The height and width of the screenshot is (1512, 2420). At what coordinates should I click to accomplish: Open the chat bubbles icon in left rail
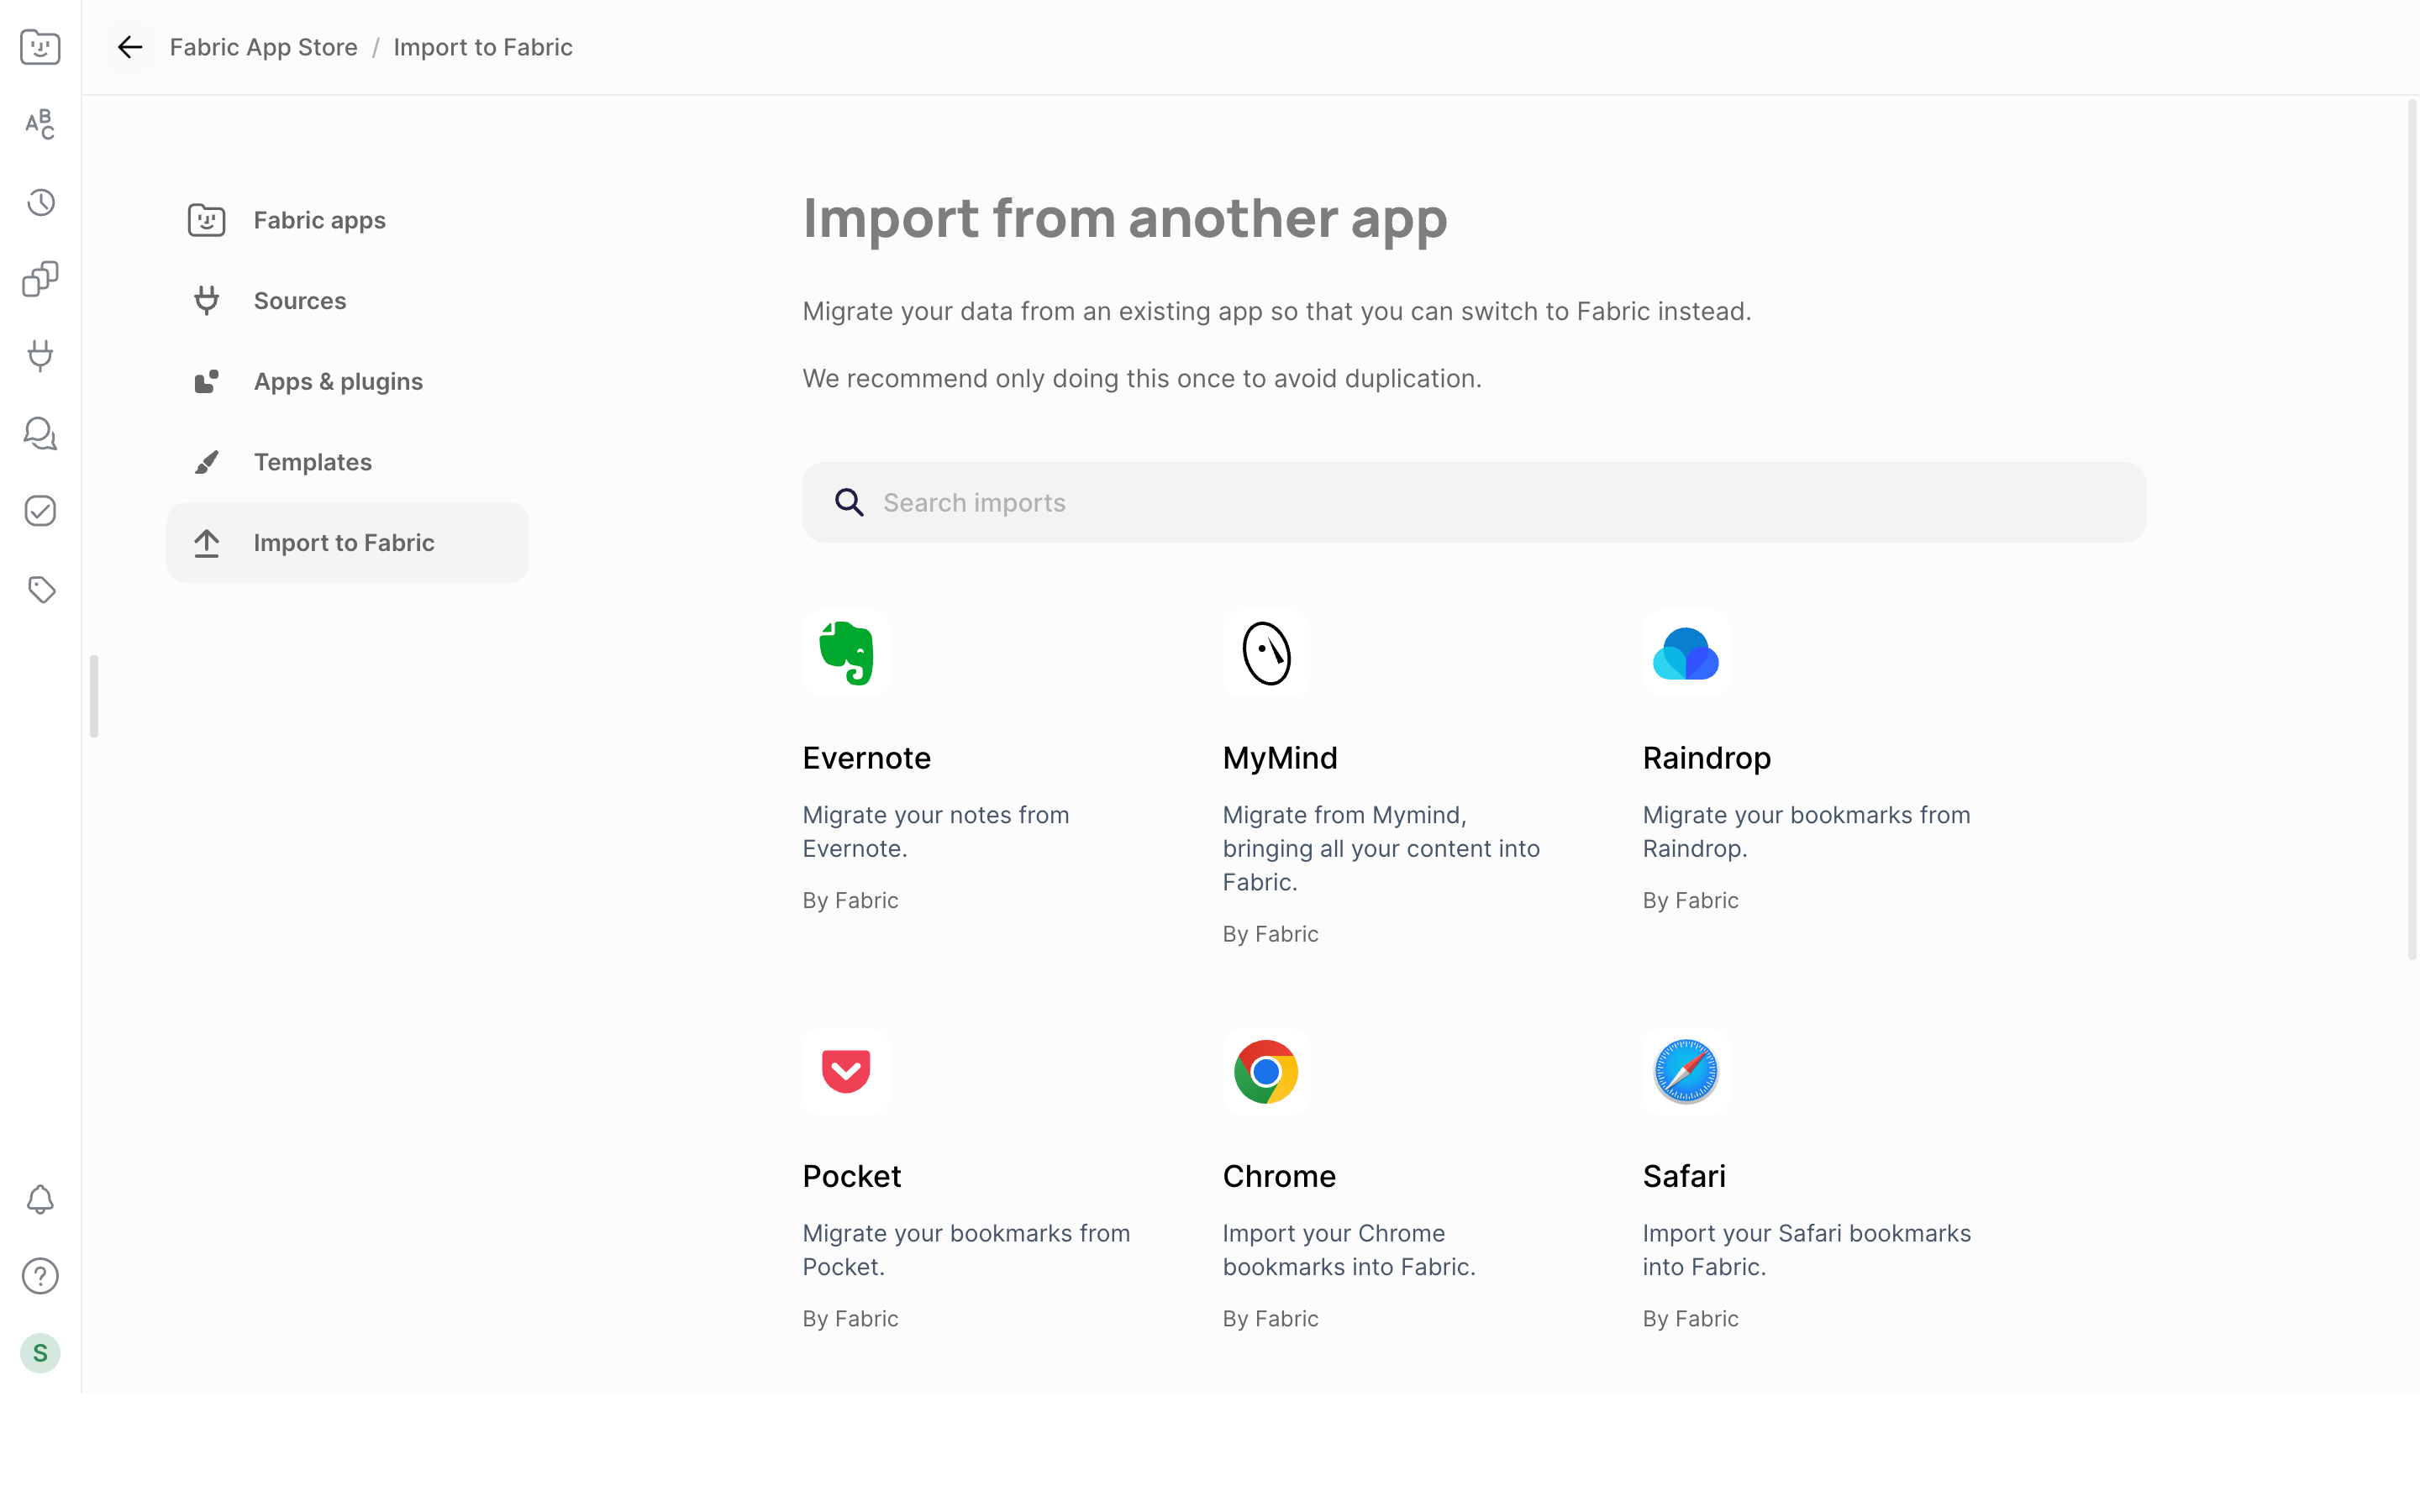point(40,434)
